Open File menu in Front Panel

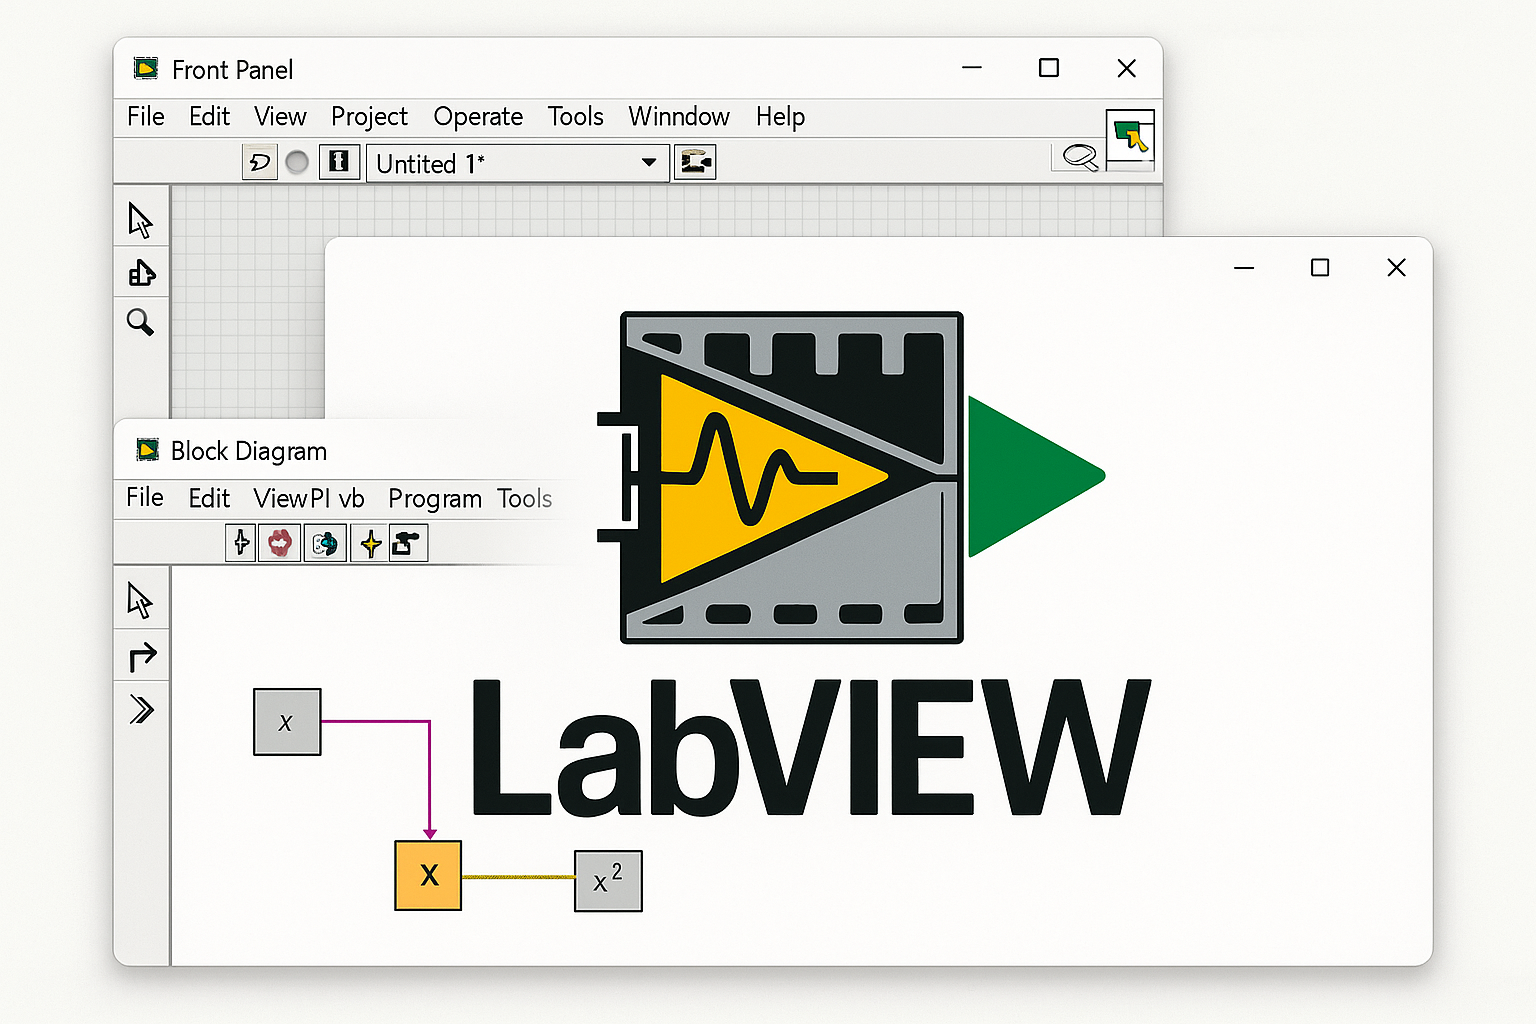click(x=146, y=117)
